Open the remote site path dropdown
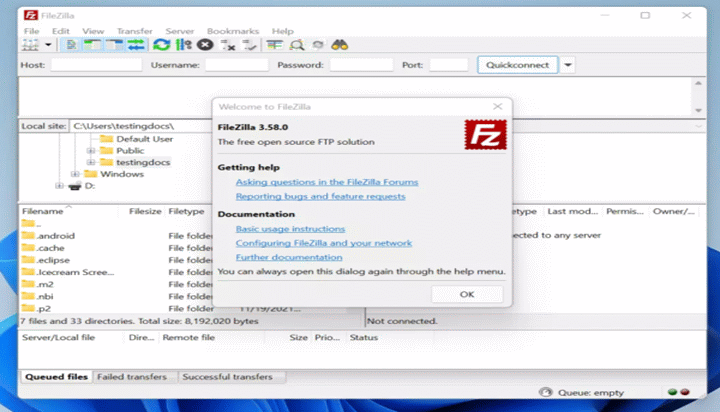The image size is (720, 412). (x=698, y=126)
